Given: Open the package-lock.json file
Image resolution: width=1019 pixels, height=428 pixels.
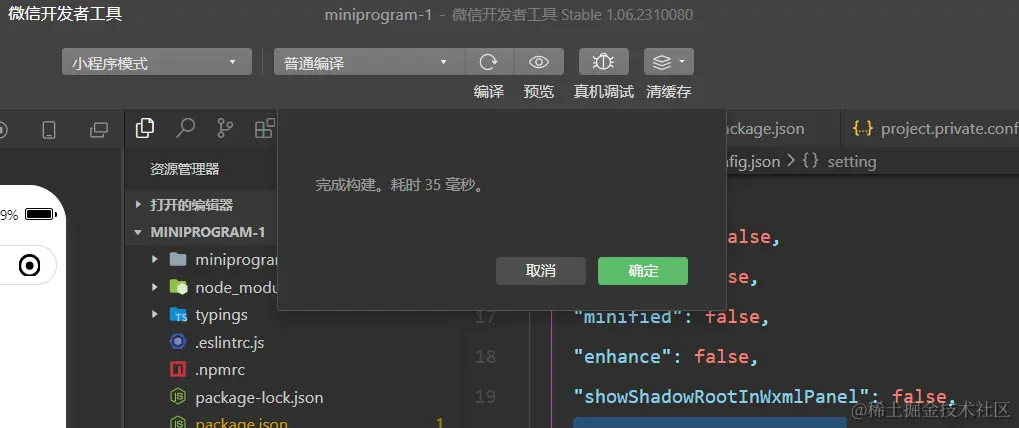Looking at the screenshot, I should (x=259, y=397).
